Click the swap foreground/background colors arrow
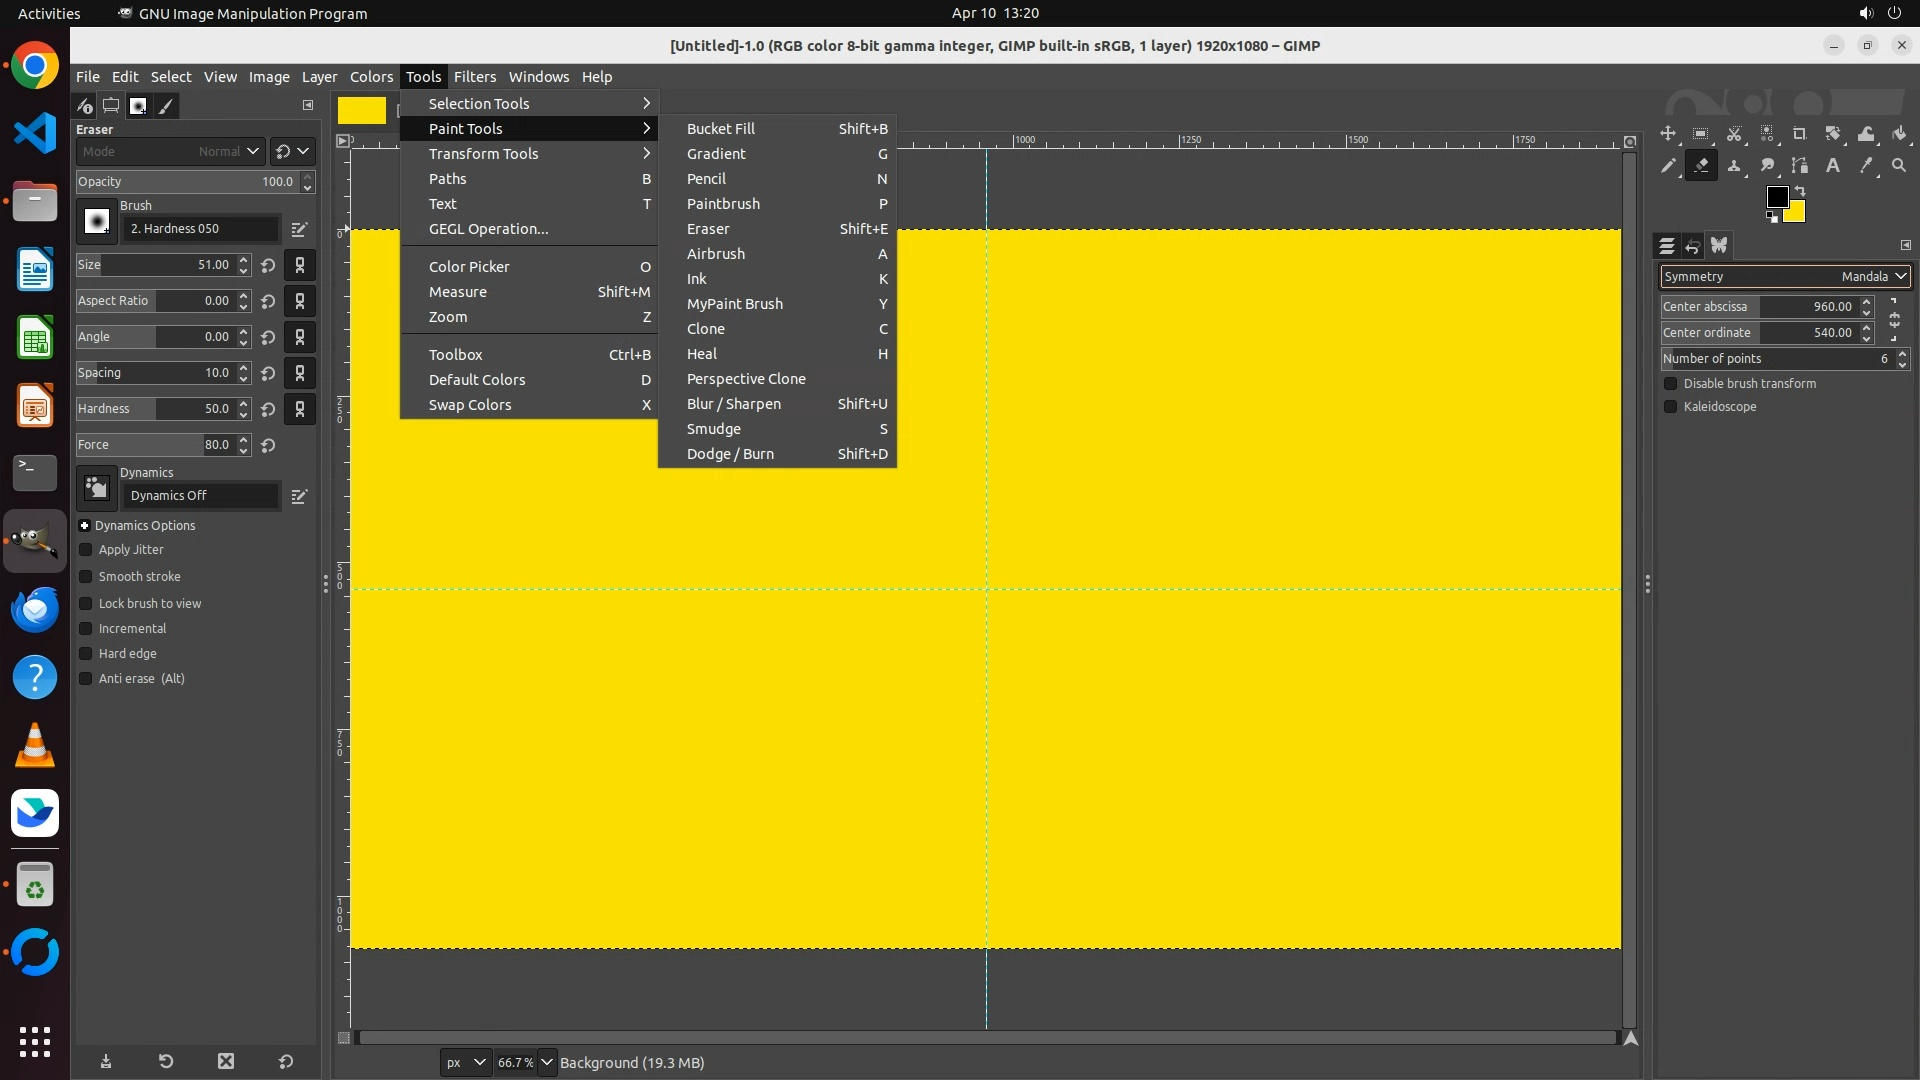This screenshot has width=1920, height=1080. [1800, 190]
